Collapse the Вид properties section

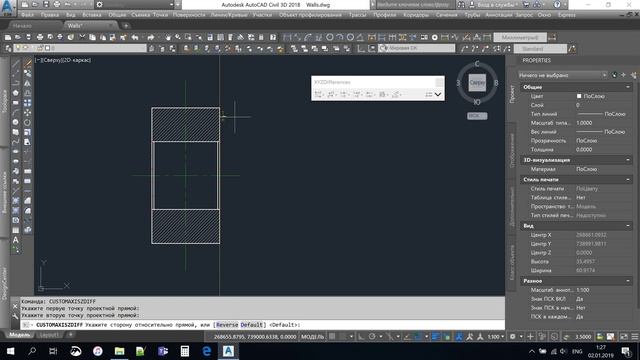point(628,226)
